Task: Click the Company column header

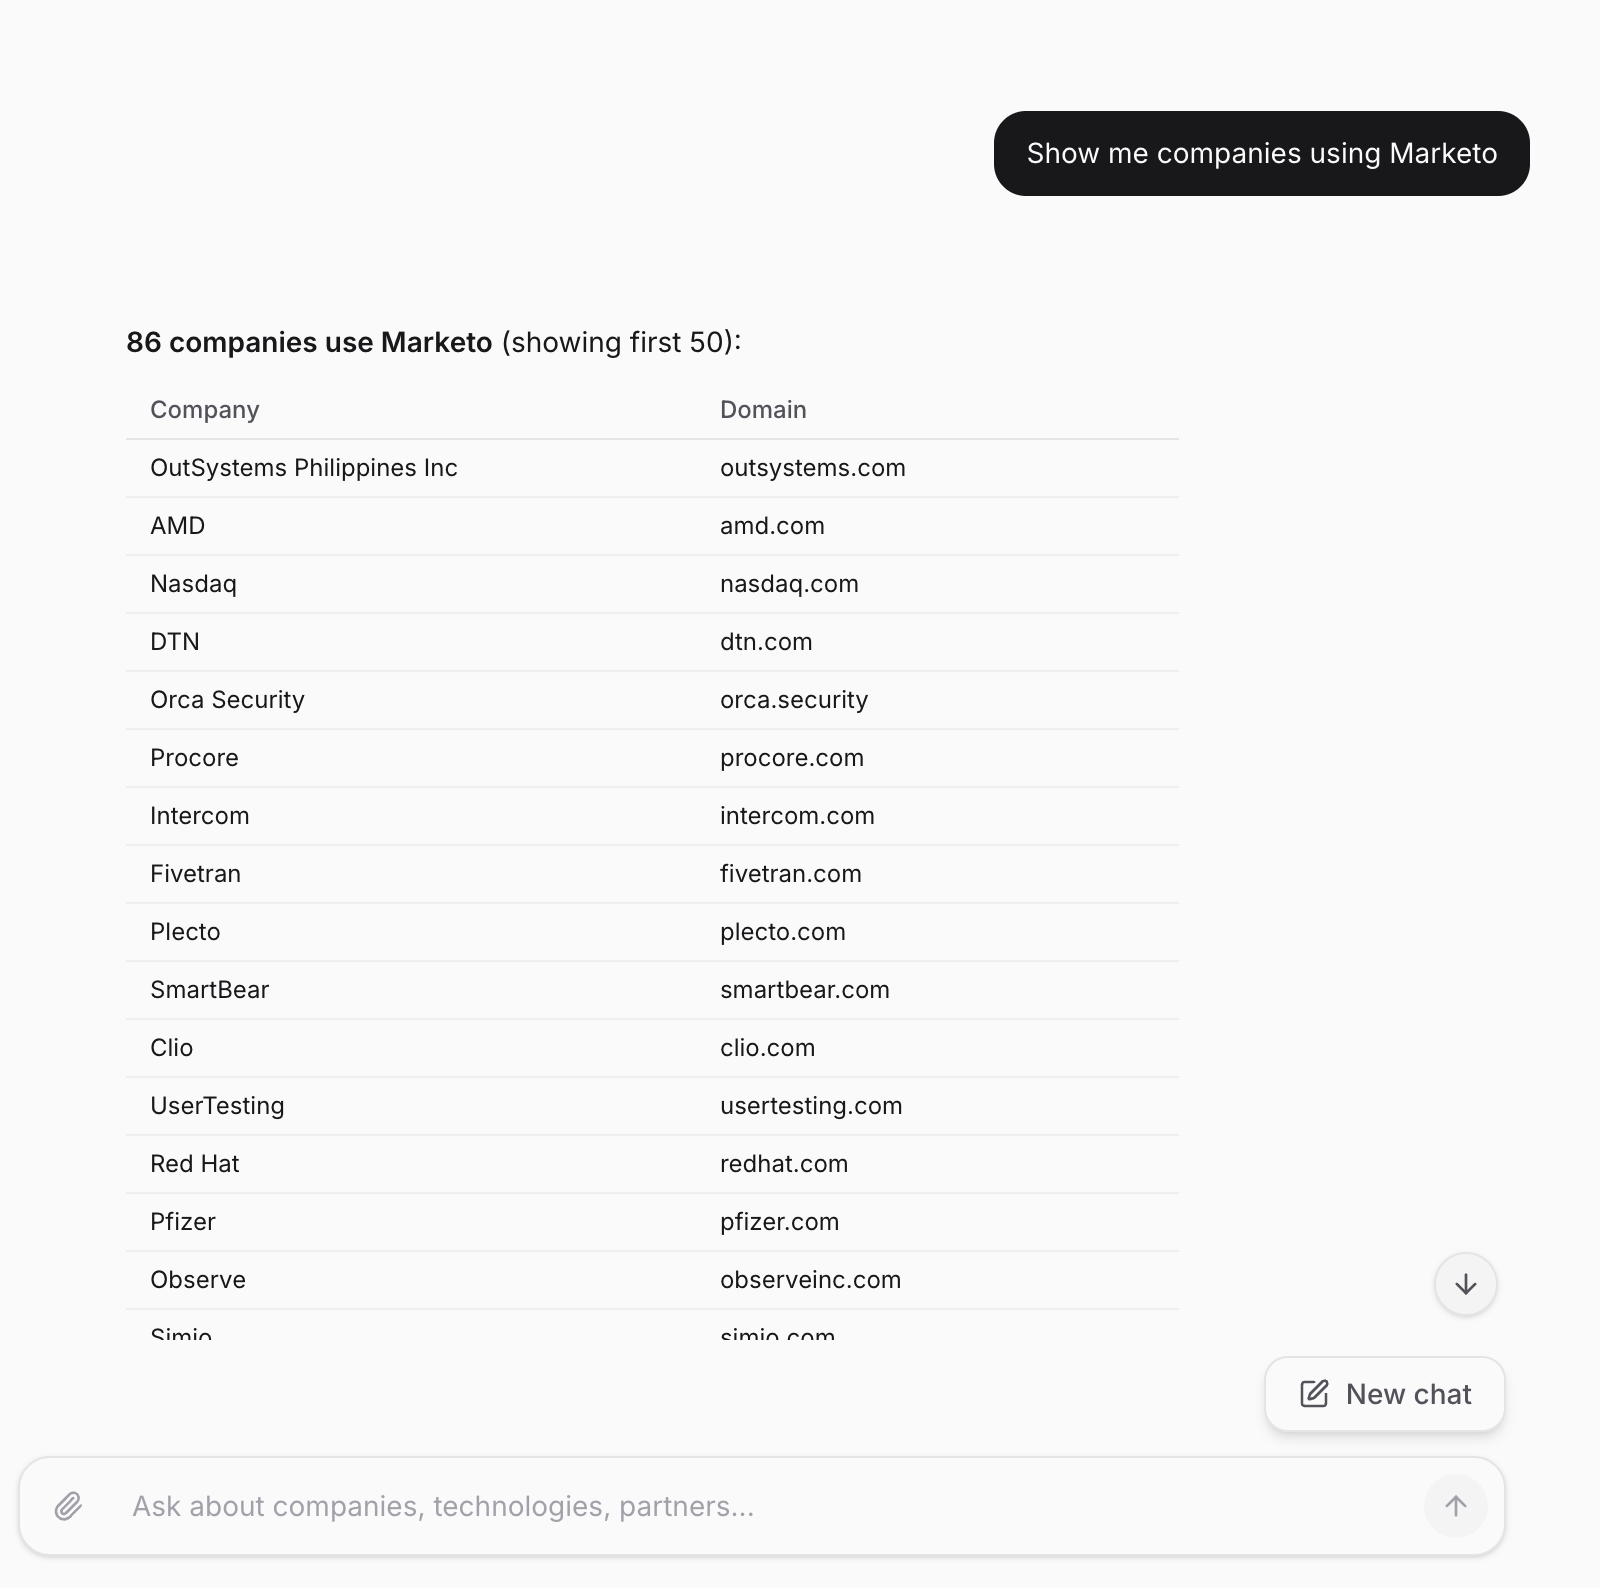Action: (x=205, y=410)
